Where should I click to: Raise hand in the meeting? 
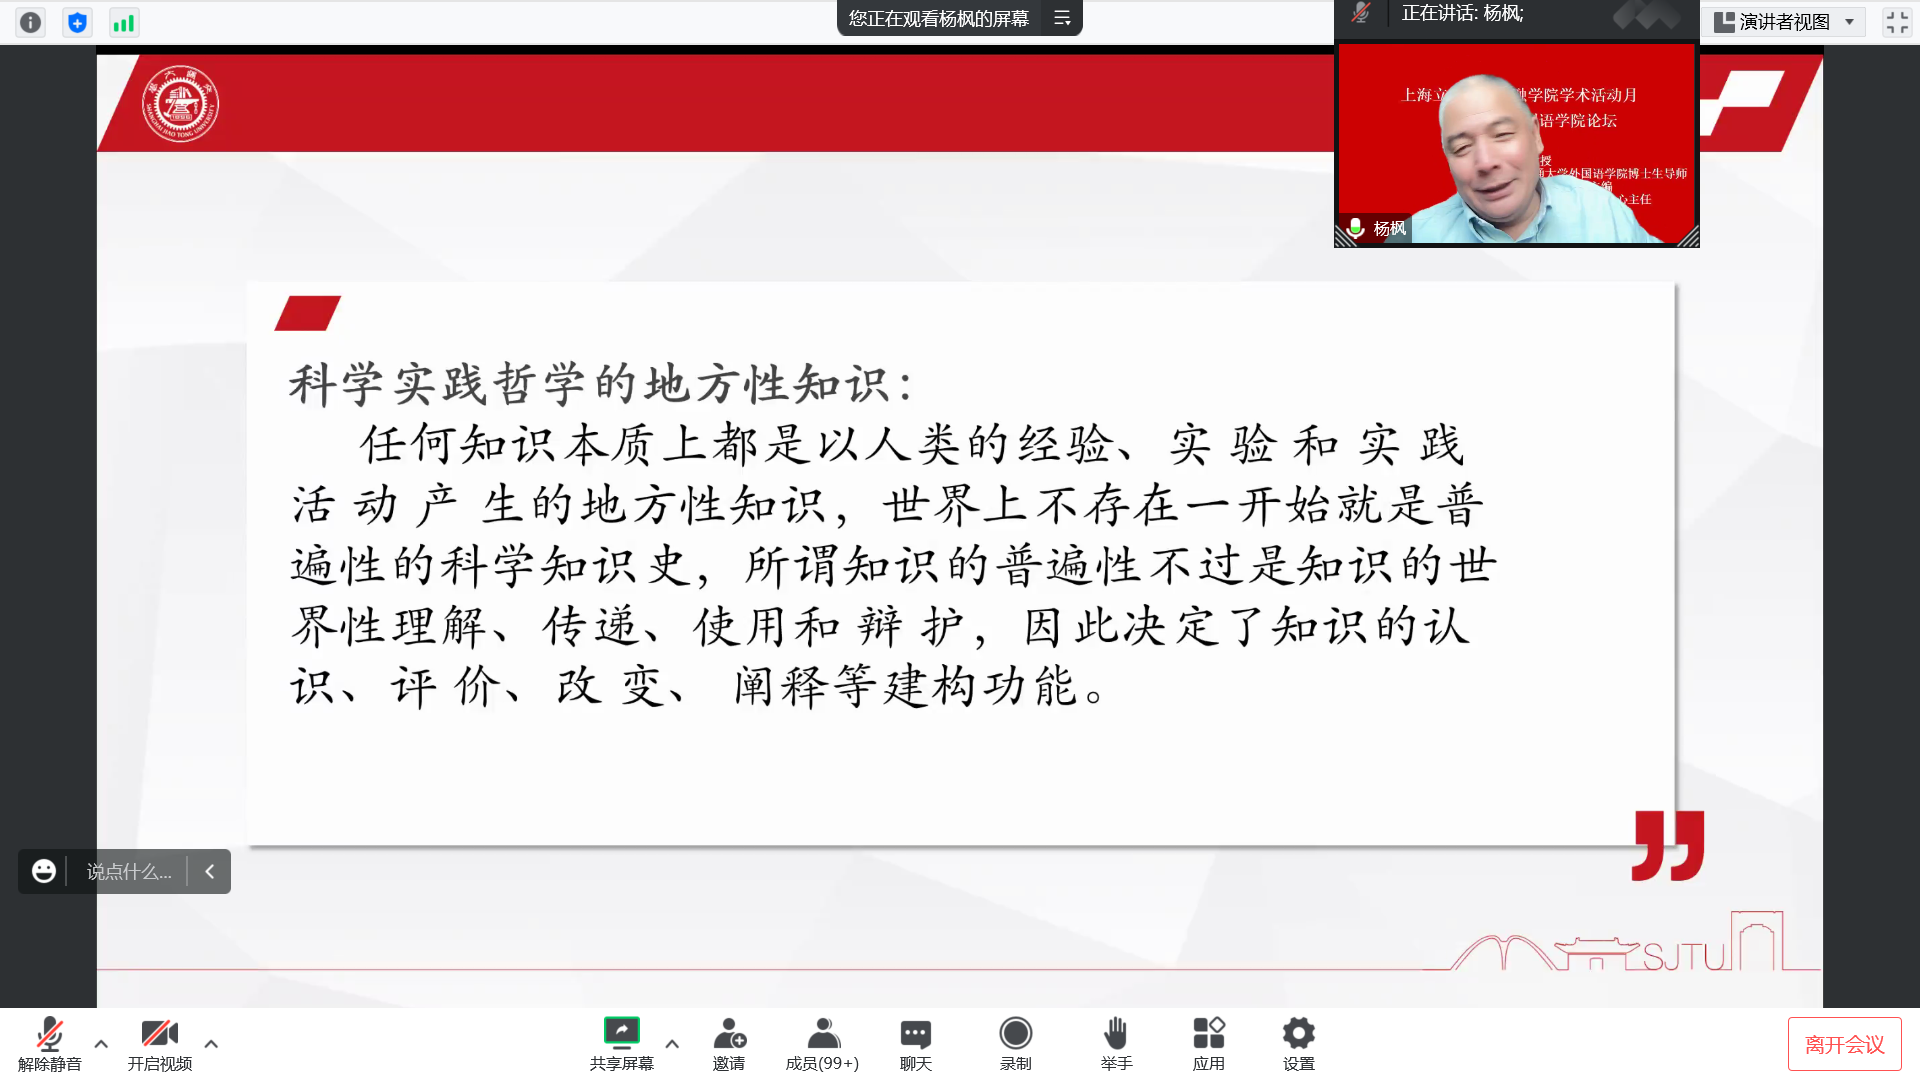1116,1043
